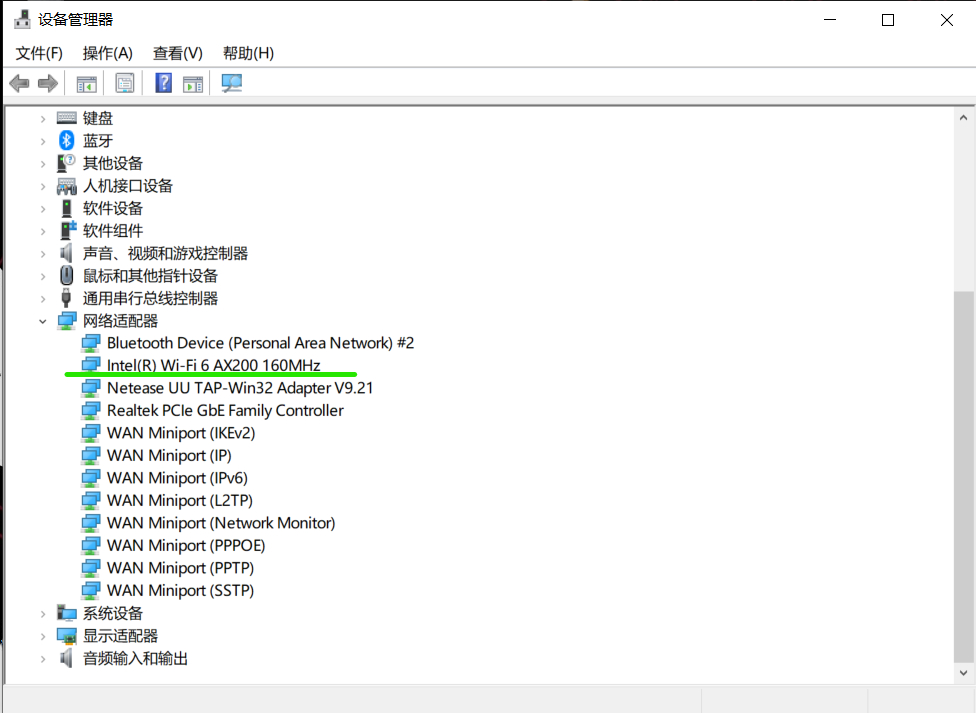Click the 软件设备 category icon
The image size is (976, 713).
(x=67, y=208)
